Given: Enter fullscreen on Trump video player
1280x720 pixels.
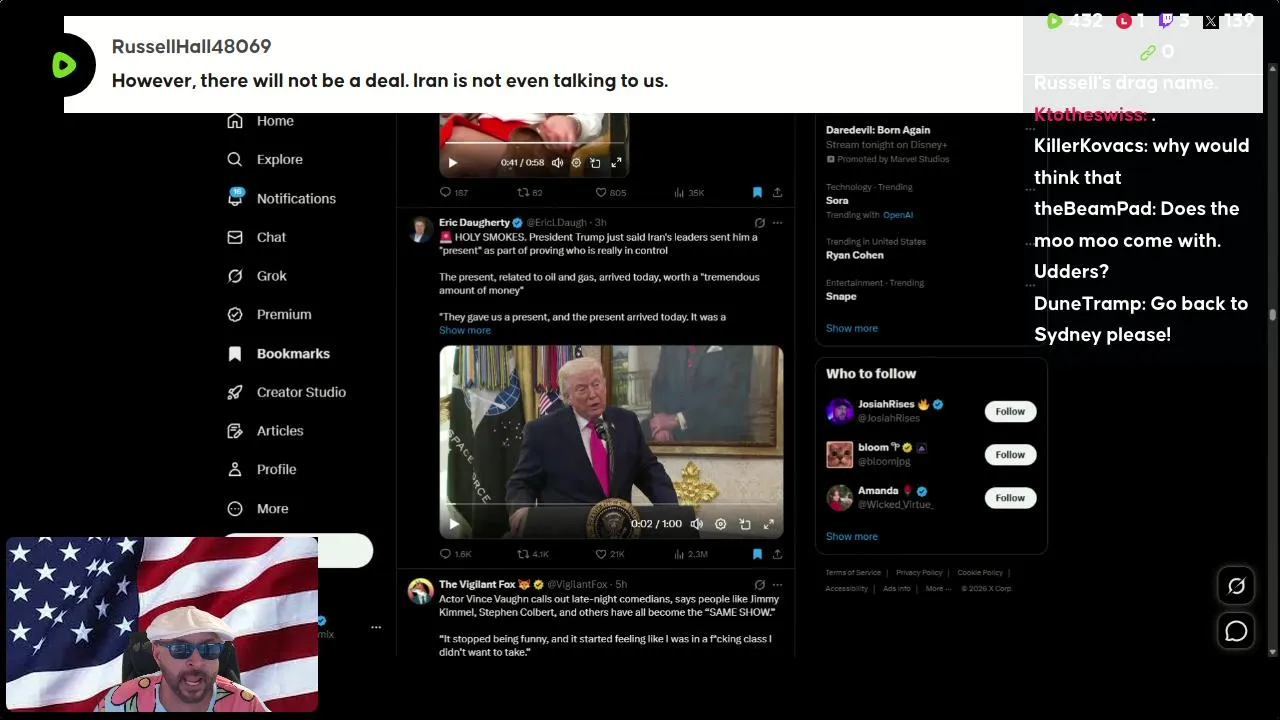Looking at the screenshot, I should pyautogui.click(x=768, y=524).
